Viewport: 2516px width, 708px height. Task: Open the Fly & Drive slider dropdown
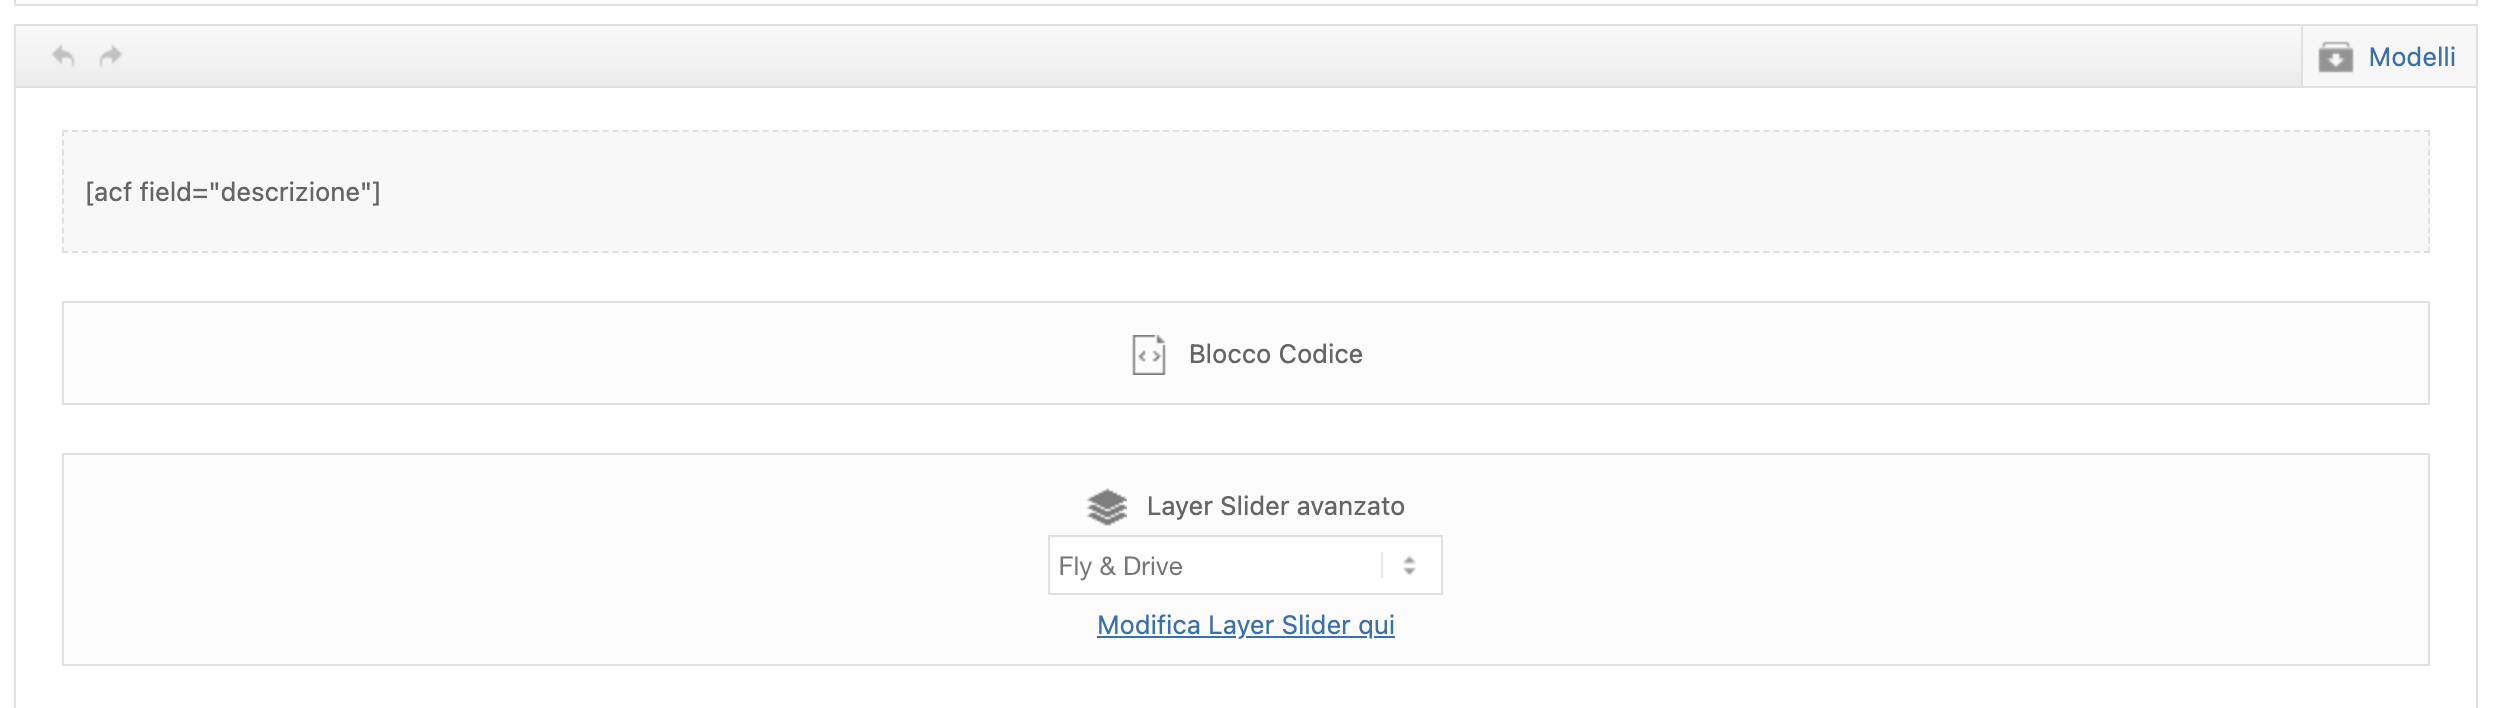[1243, 566]
